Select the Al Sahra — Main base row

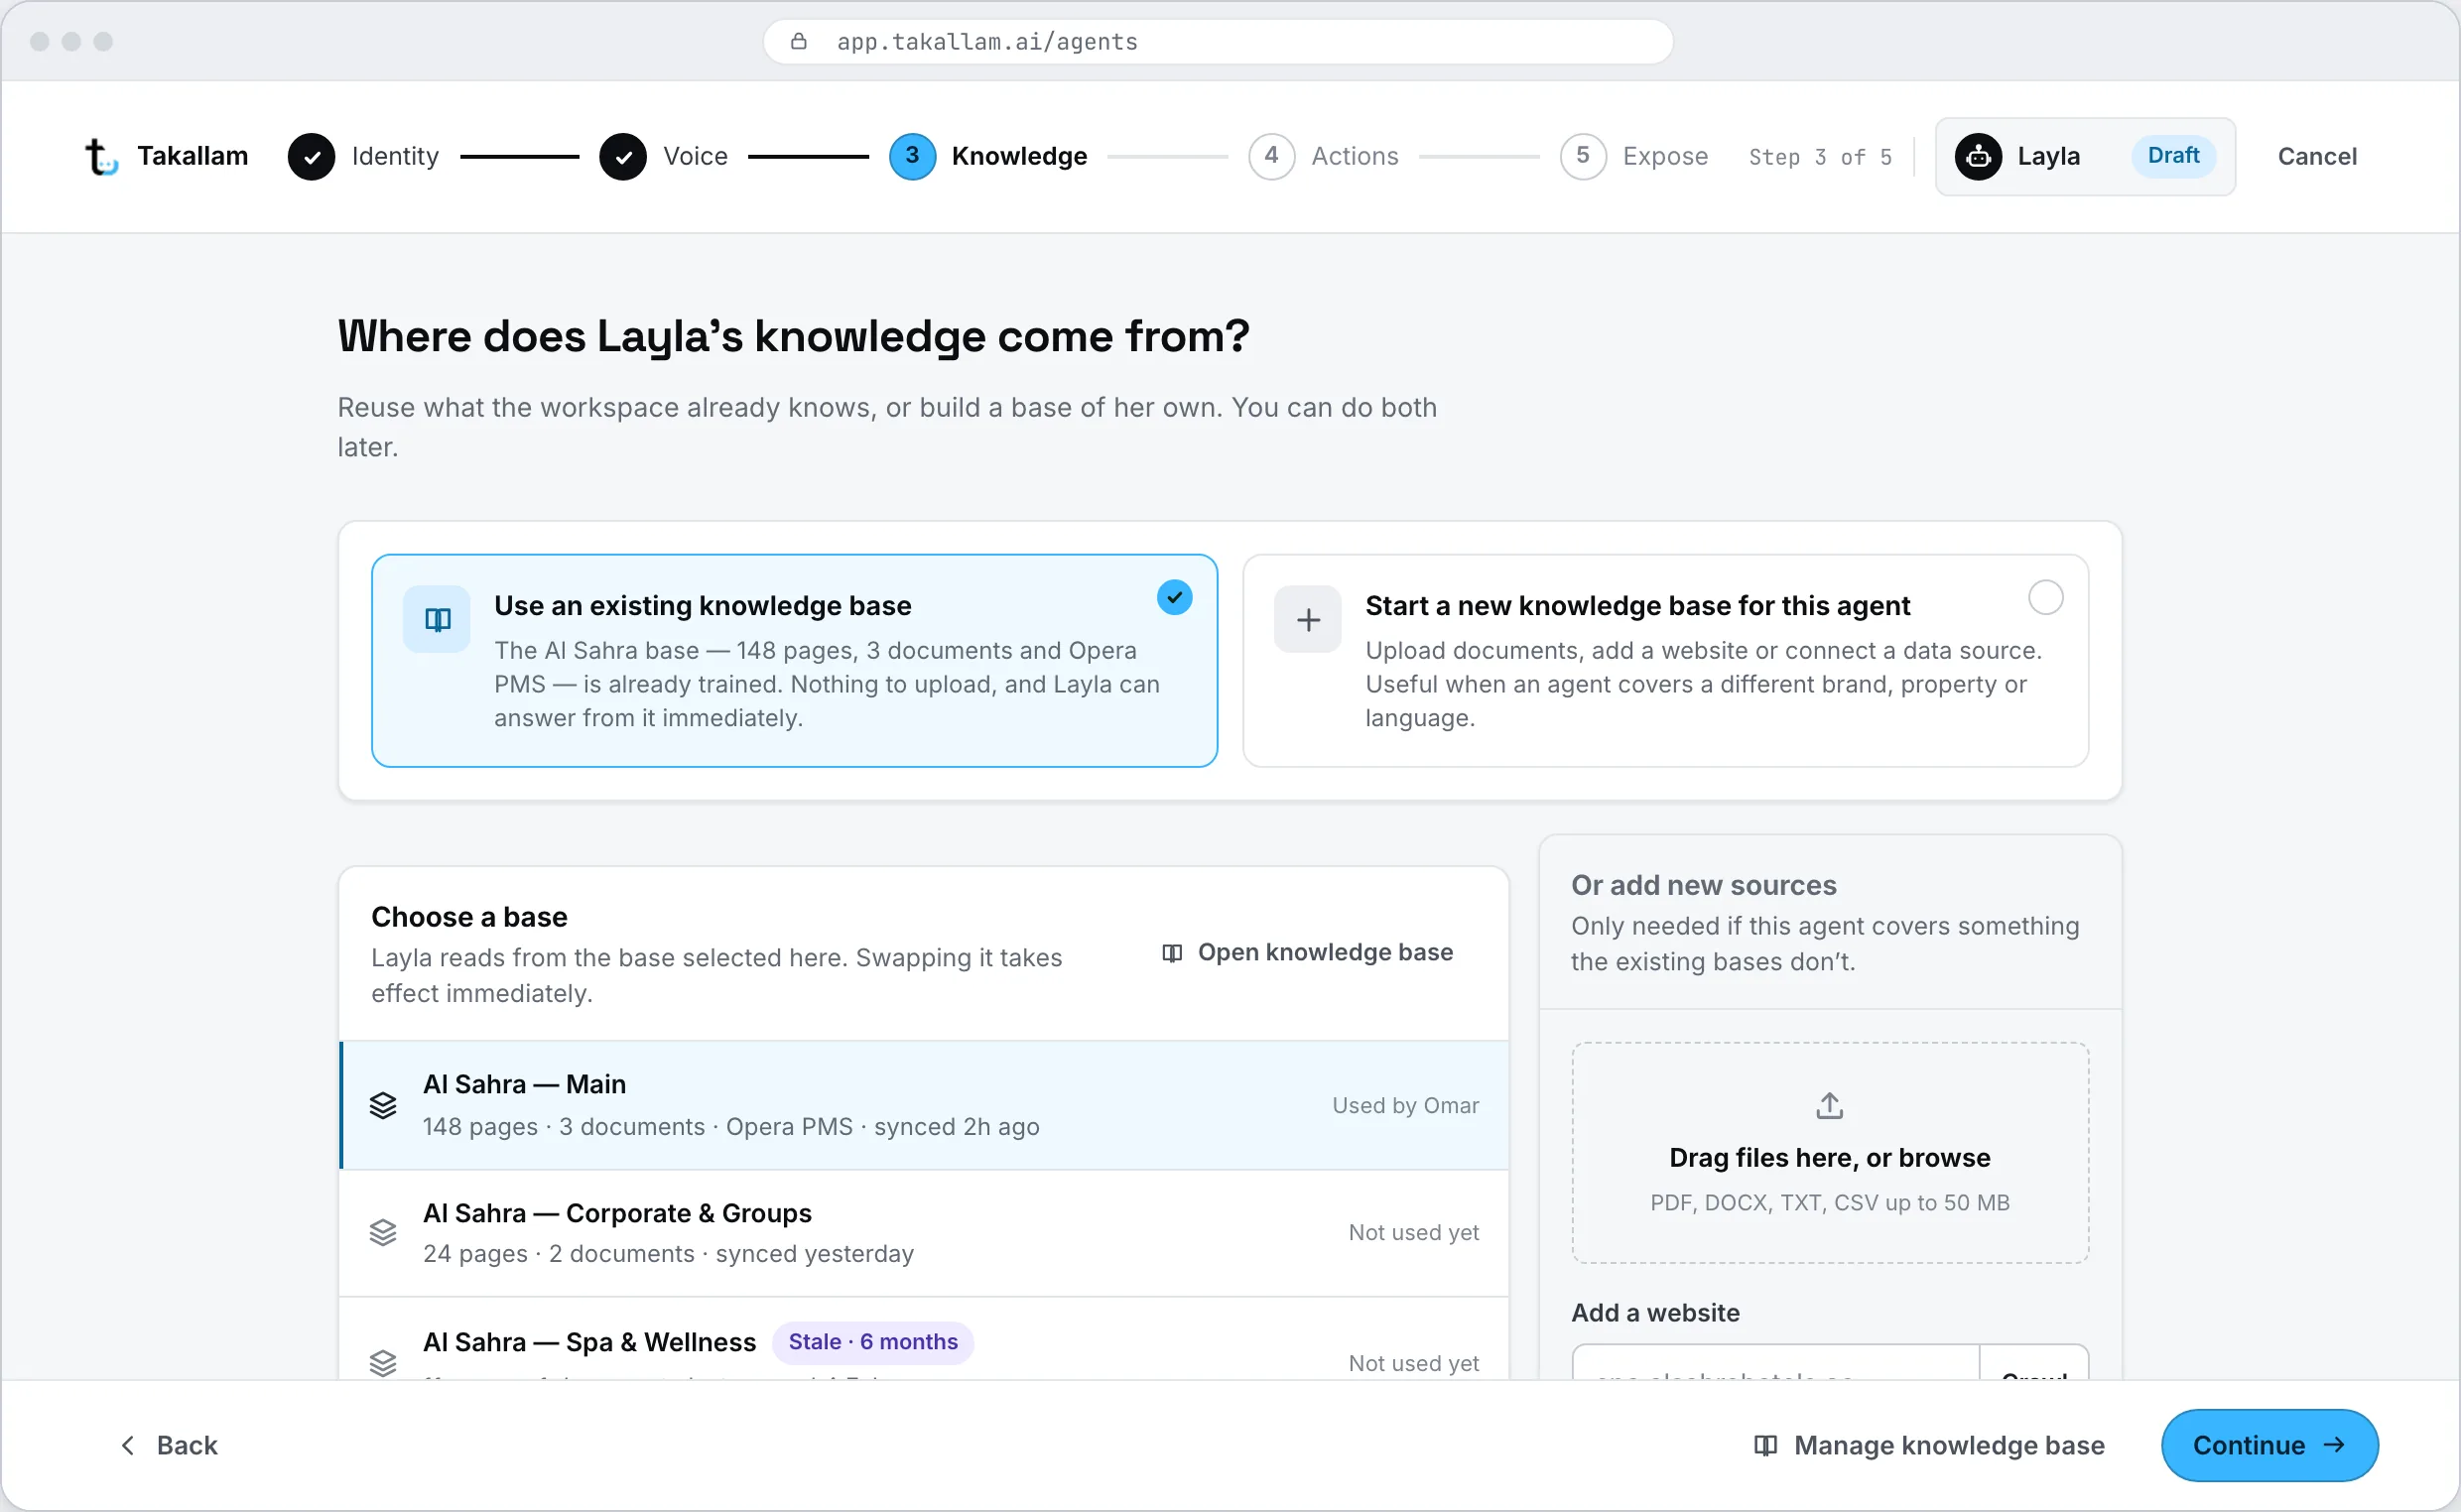pos(923,1105)
